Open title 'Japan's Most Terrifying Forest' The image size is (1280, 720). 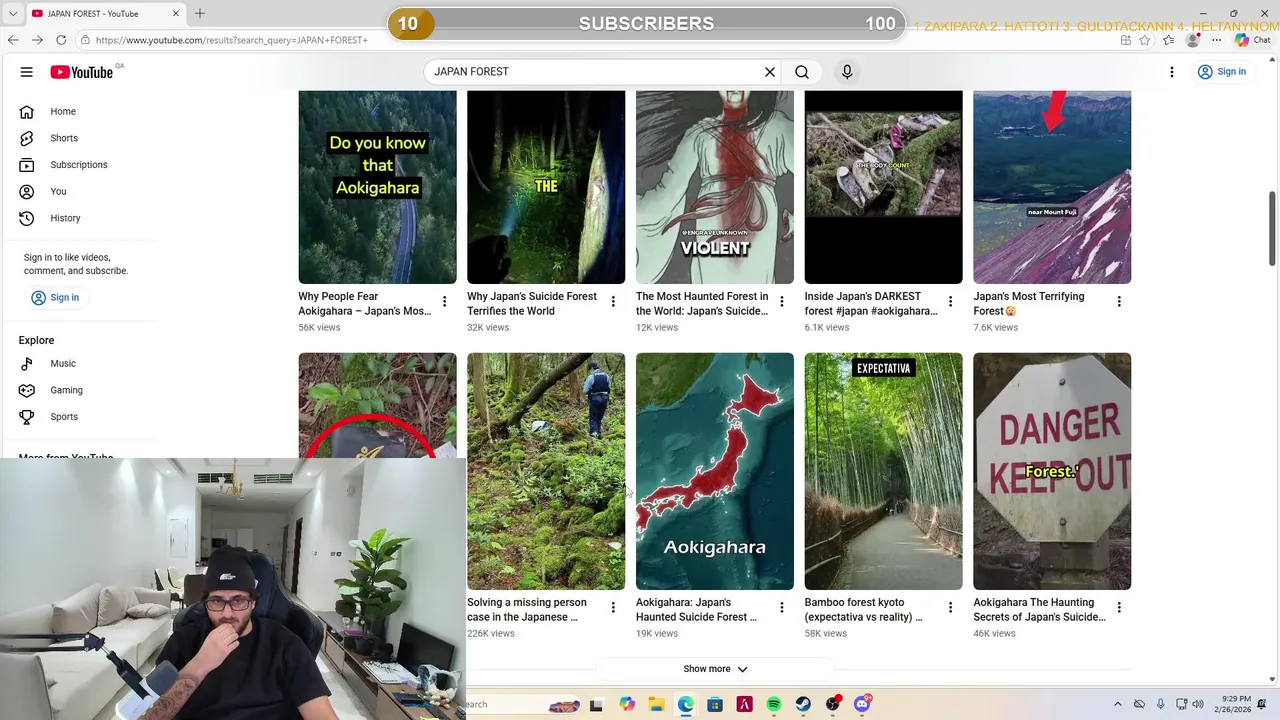click(1029, 303)
